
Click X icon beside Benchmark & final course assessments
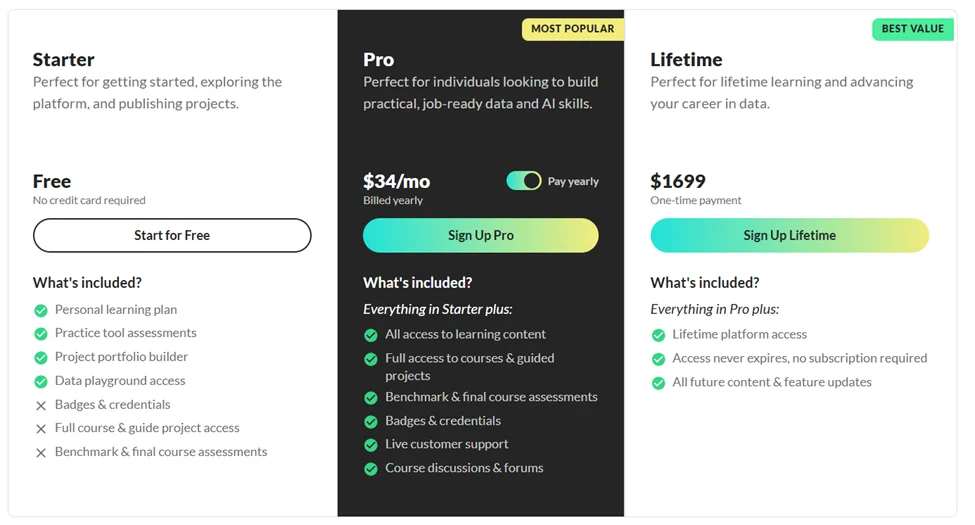41,452
